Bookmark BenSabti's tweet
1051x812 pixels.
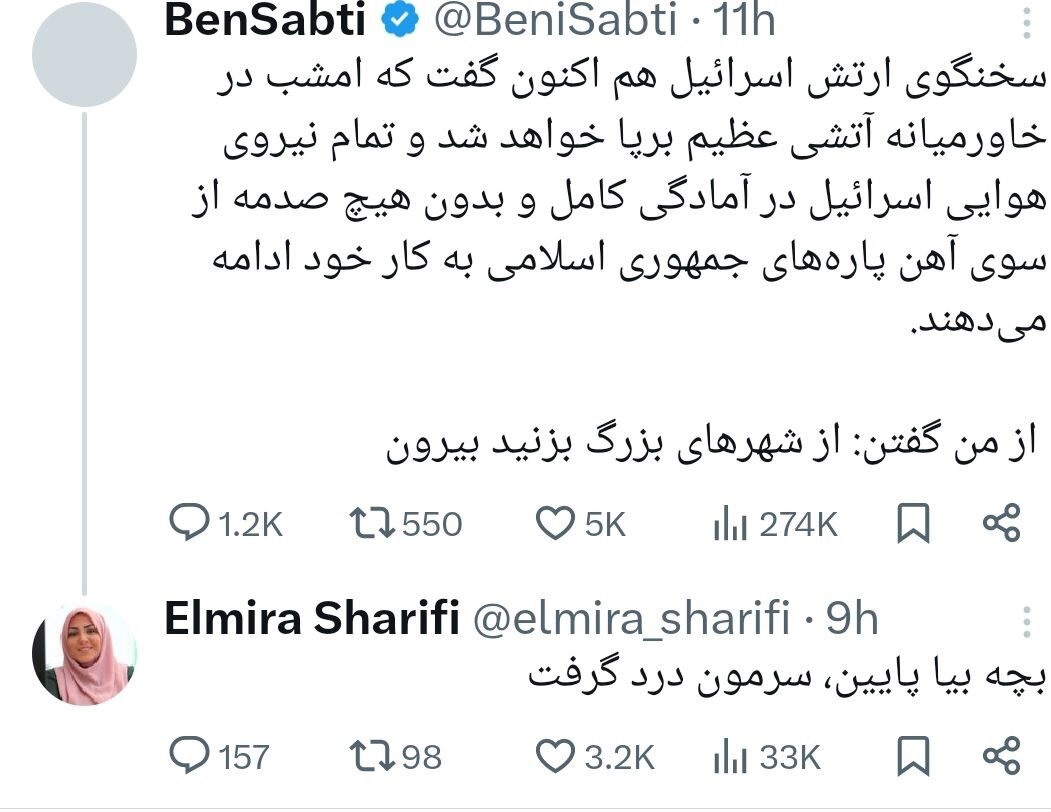tap(913, 524)
